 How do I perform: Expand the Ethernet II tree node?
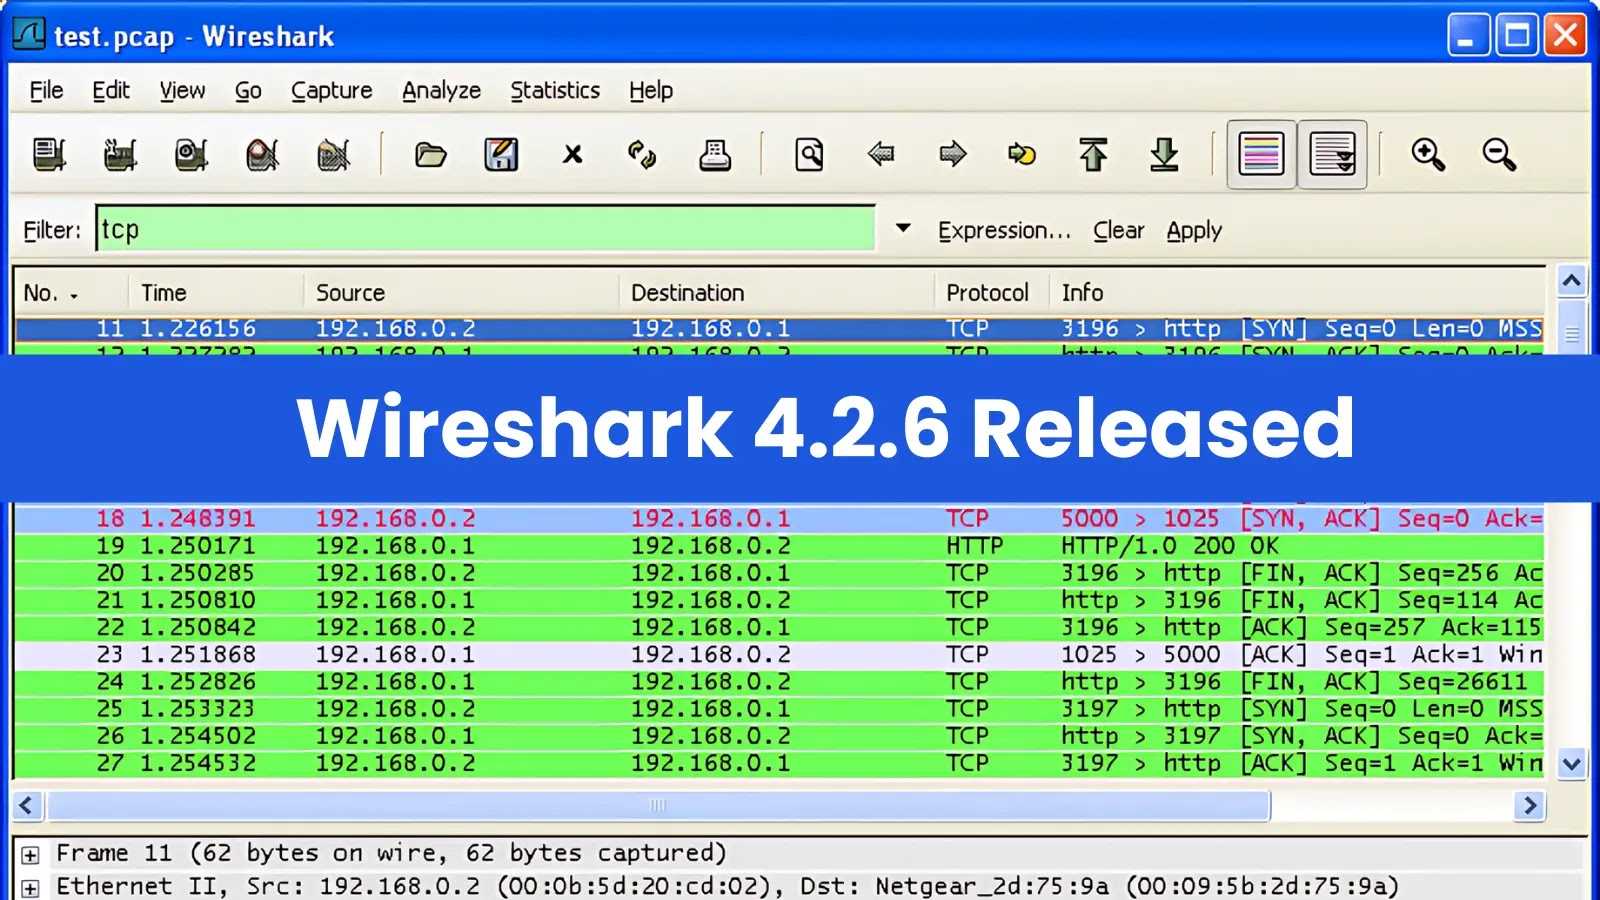click(30, 888)
